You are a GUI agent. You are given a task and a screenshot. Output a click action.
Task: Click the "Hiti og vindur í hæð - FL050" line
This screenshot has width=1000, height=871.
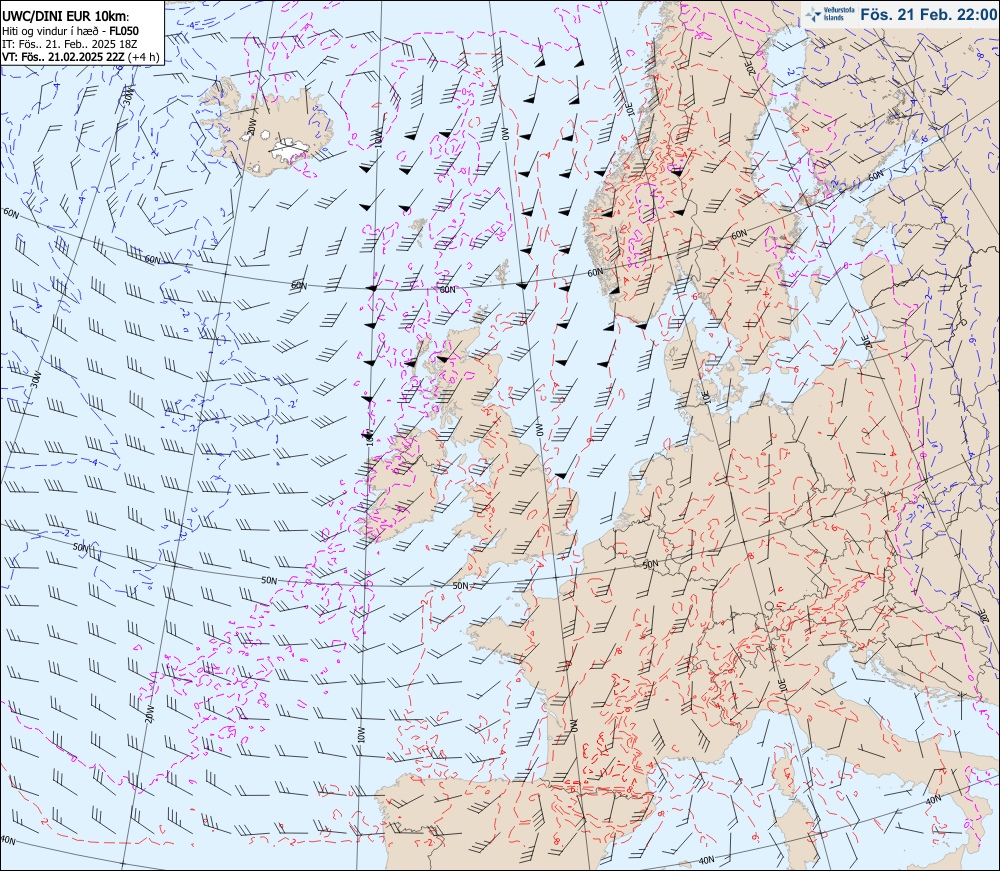click(70, 31)
